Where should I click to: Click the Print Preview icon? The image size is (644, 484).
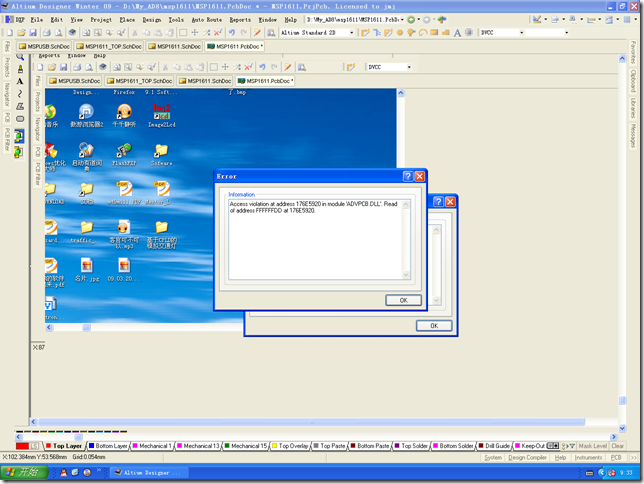point(59,32)
